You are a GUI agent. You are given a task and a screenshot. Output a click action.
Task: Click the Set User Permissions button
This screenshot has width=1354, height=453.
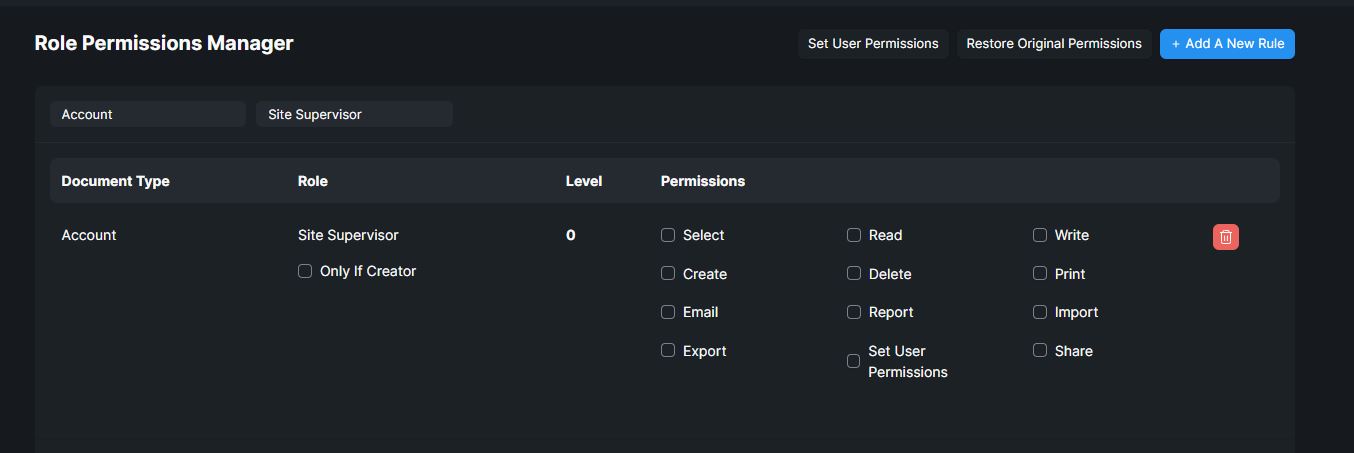873,44
